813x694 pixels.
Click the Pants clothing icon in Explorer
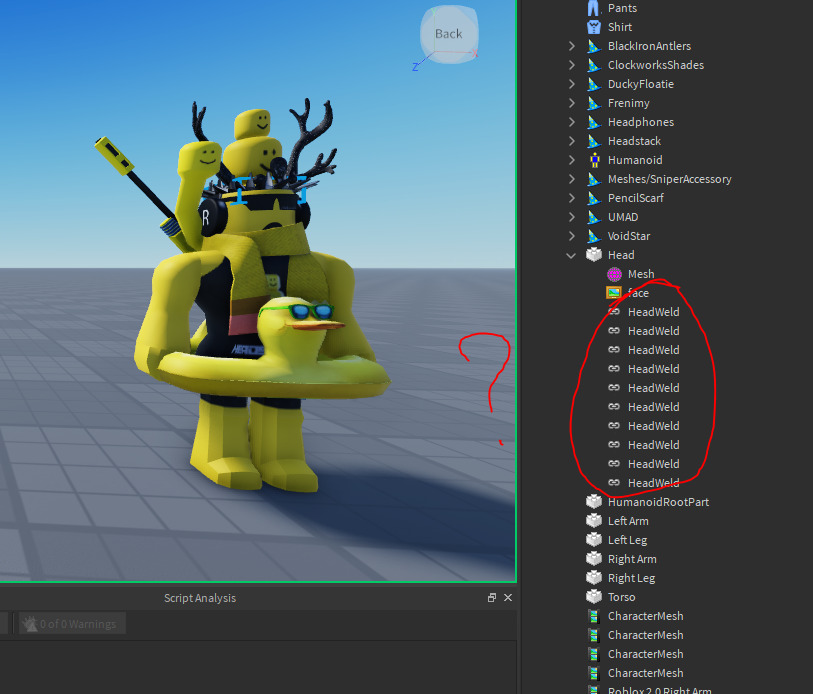[594, 8]
